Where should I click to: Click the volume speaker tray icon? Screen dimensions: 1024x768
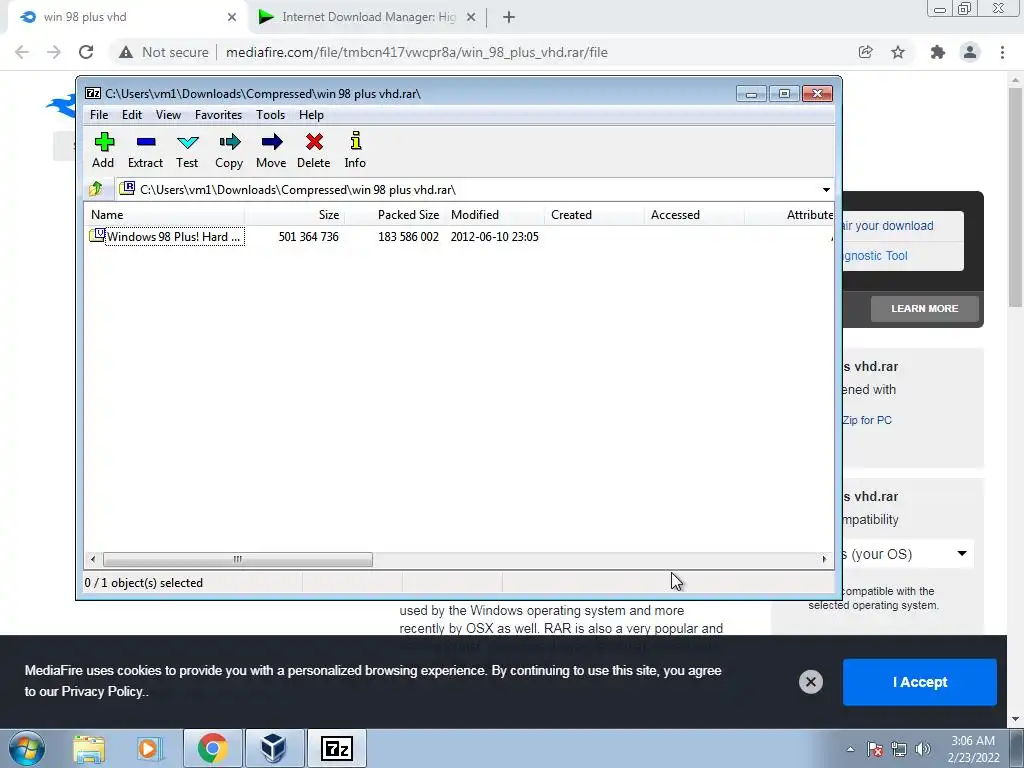tap(923, 749)
